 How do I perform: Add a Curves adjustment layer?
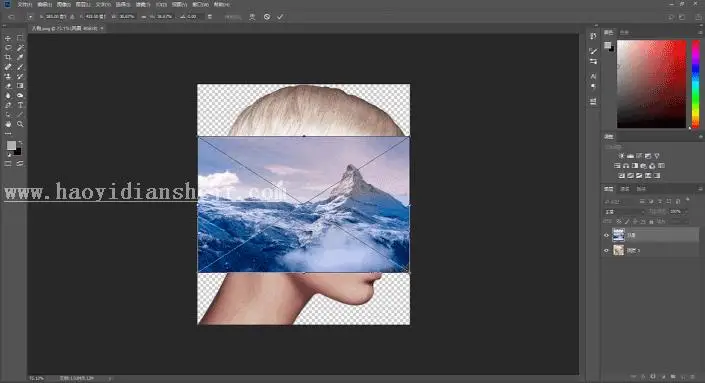[639, 156]
